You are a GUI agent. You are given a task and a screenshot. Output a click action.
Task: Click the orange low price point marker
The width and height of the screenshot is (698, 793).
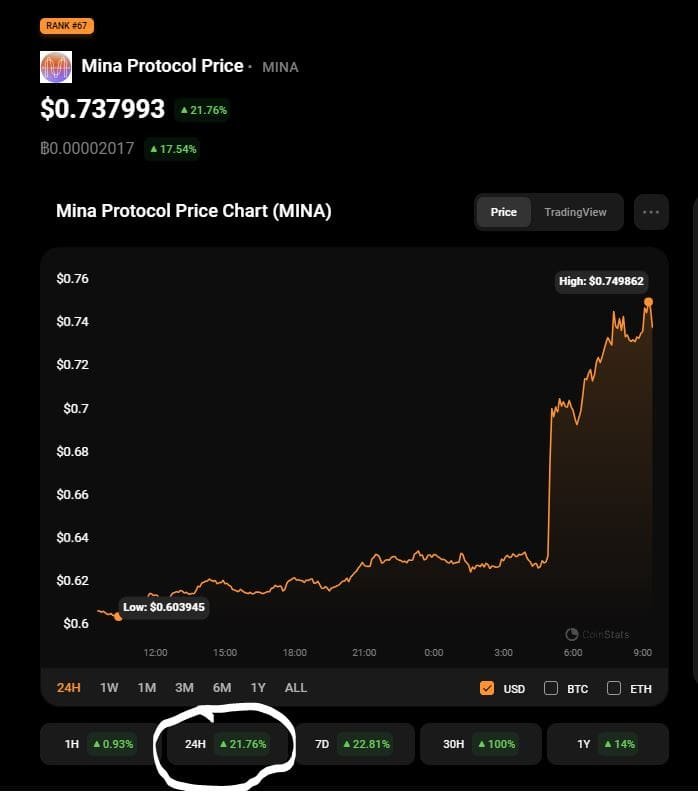tap(118, 616)
